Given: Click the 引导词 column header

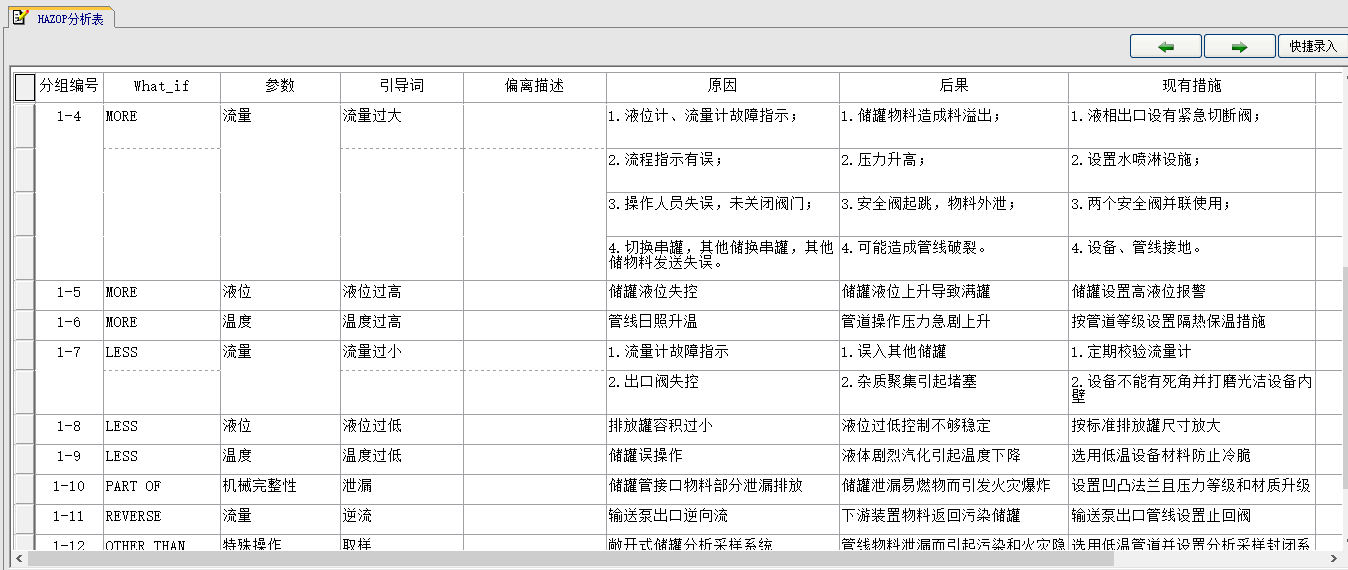Looking at the screenshot, I should pyautogui.click(x=402, y=86).
